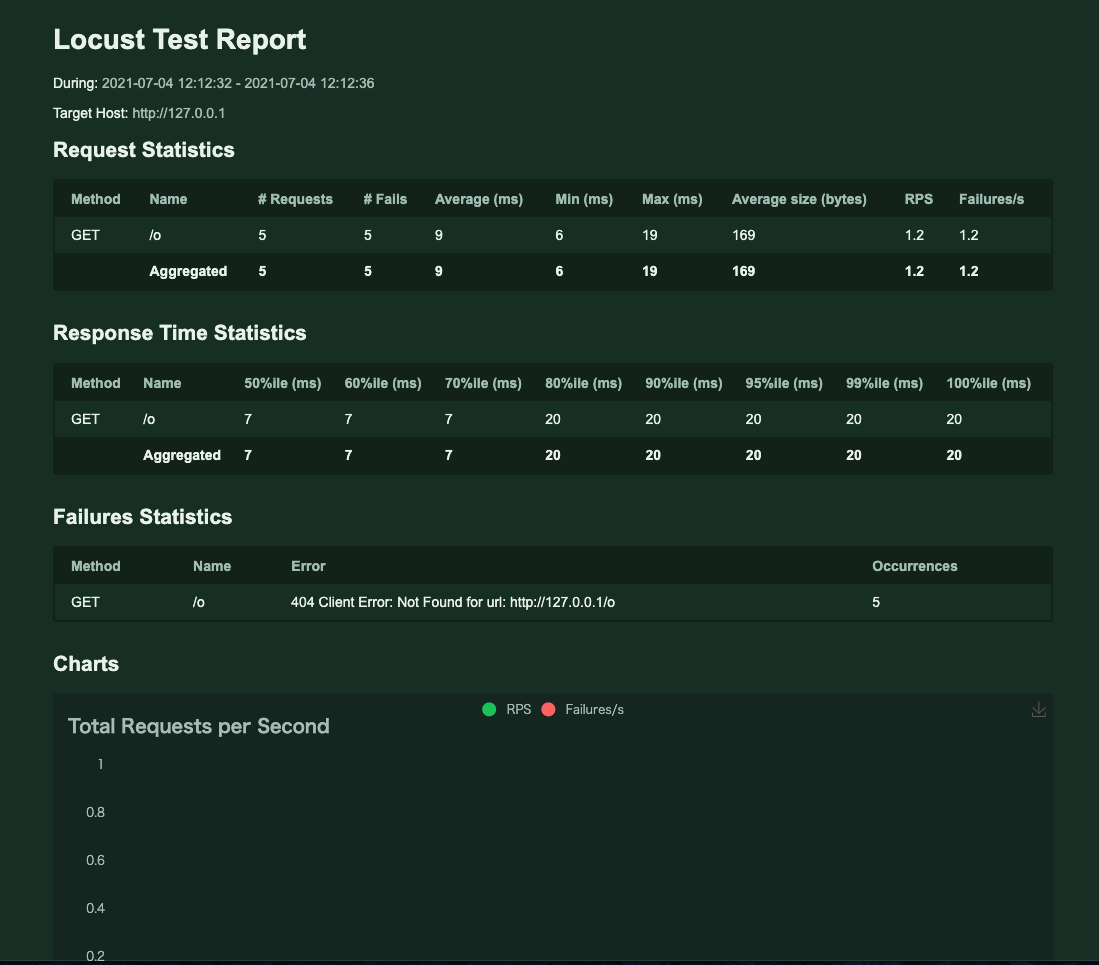Click the Failures/s column header
Screen dimensions: 1099x965
[x=991, y=199]
